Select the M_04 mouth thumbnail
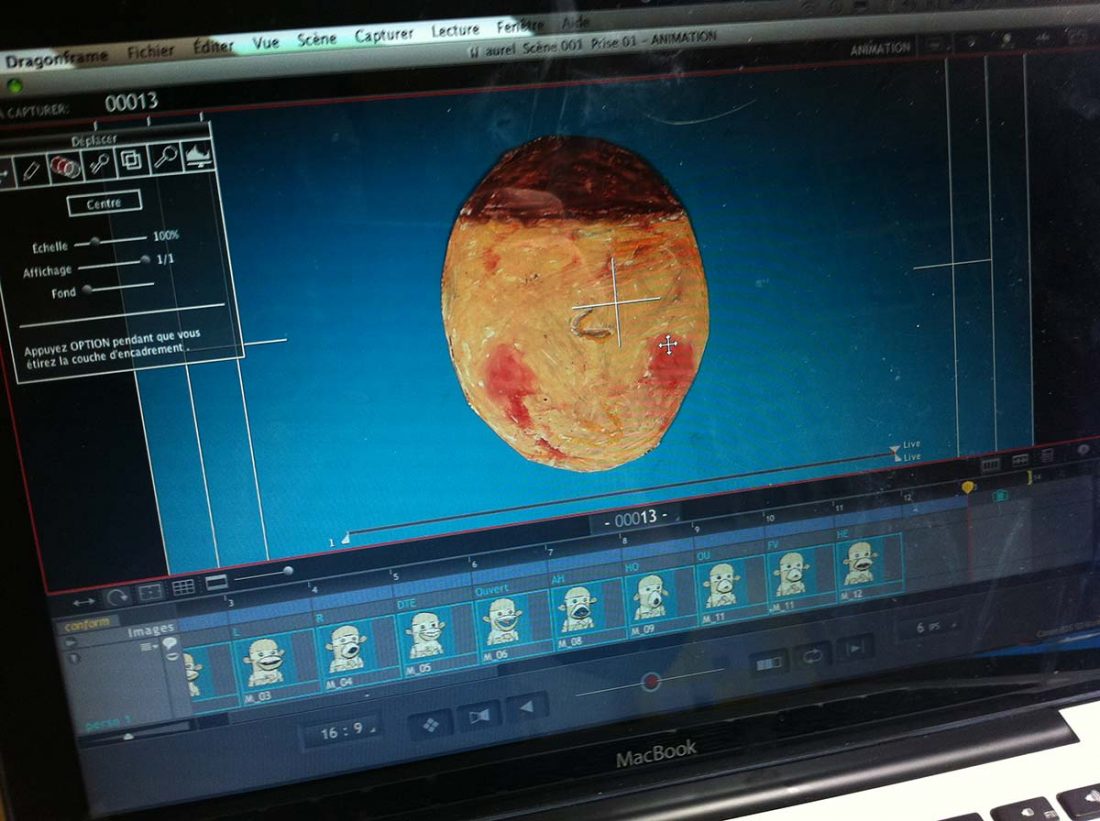Image resolution: width=1100 pixels, height=821 pixels. point(356,652)
